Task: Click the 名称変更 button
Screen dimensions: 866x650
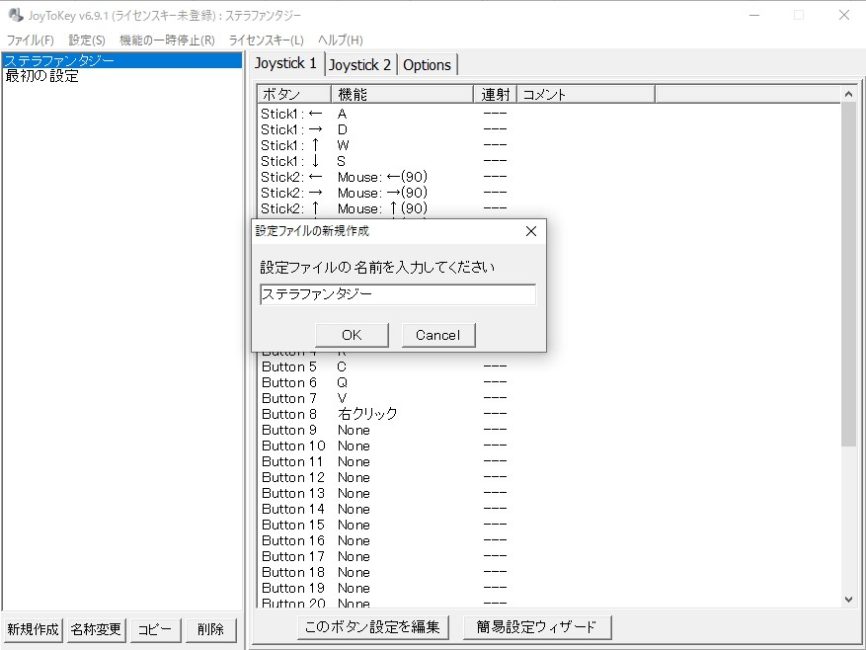Action: point(96,629)
